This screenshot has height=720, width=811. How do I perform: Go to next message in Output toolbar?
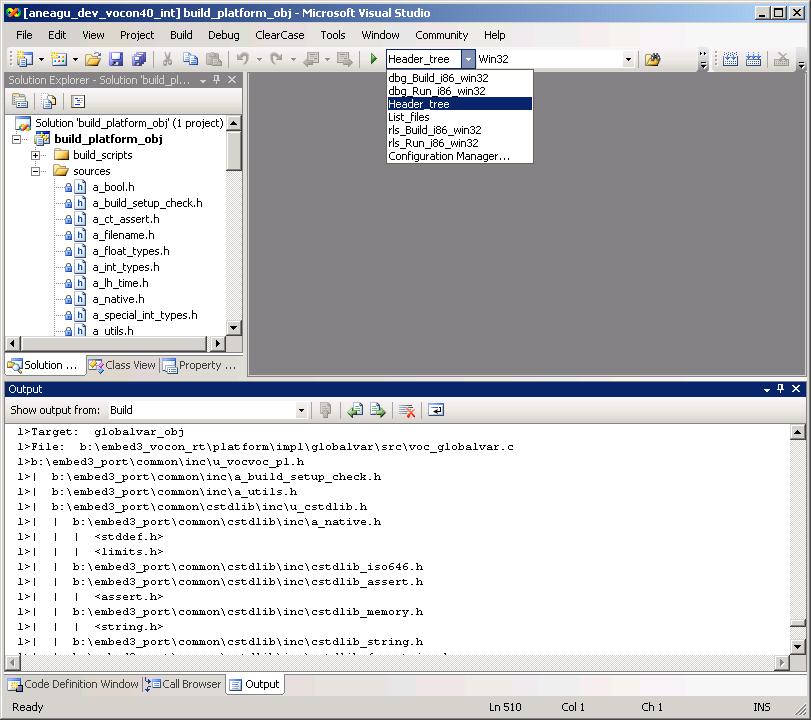pyautogui.click(x=378, y=410)
